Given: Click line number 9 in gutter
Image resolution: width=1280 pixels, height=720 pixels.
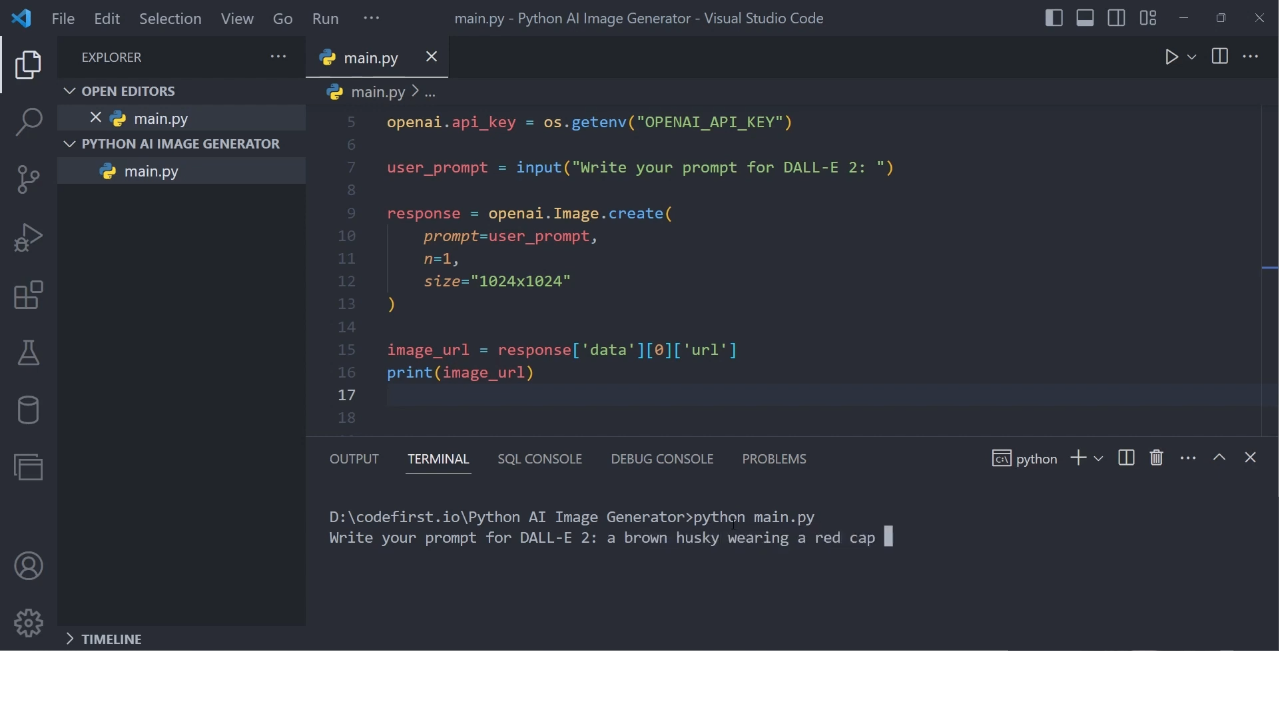Looking at the screenshot, I should (x=351, y=213).
